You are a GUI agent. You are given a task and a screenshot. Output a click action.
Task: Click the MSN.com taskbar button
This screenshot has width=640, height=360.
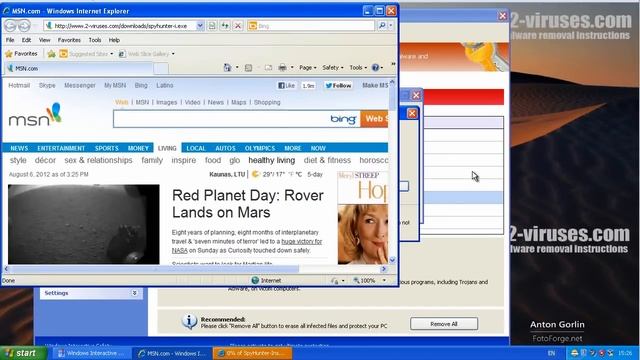tap(173, 353)
